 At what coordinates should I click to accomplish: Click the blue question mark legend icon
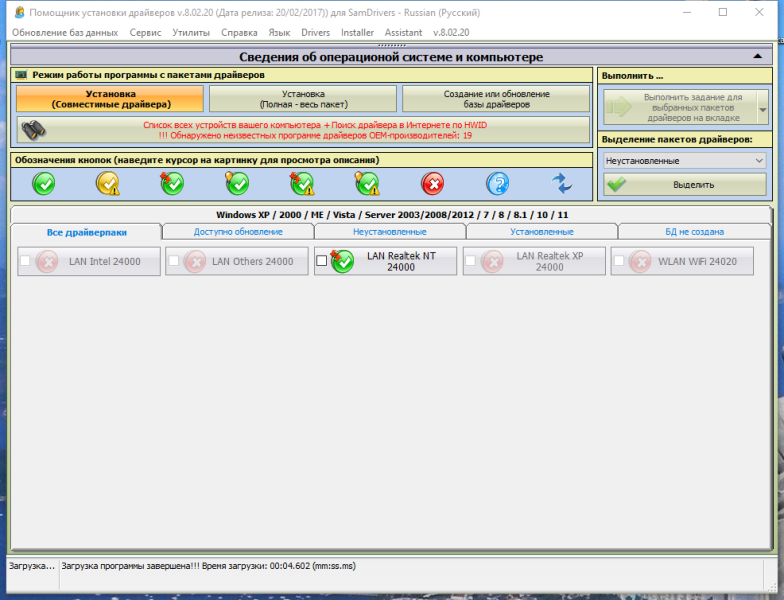point(498,184)
